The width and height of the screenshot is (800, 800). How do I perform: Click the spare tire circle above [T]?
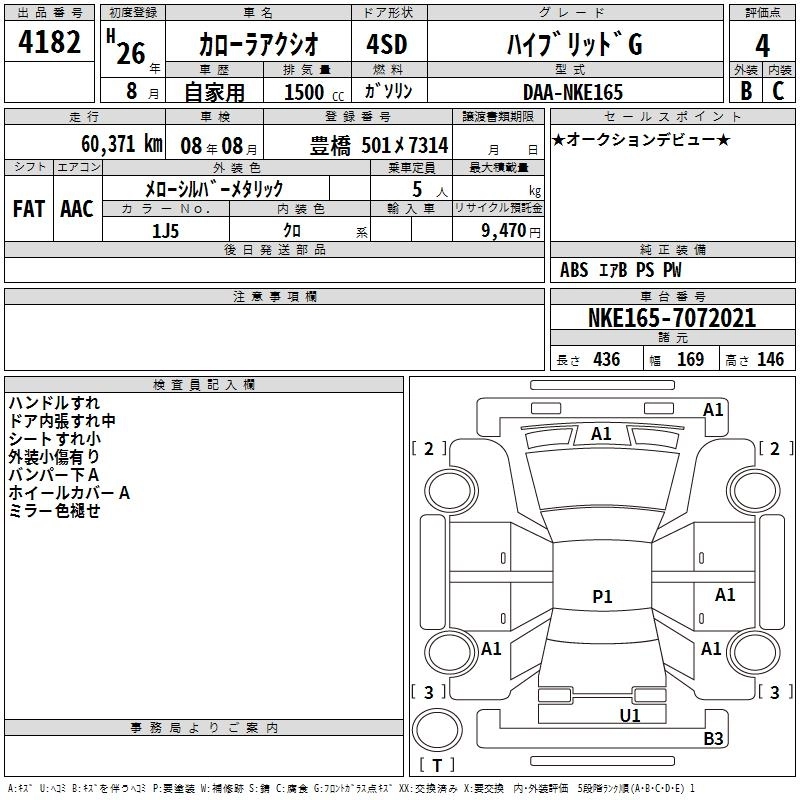[437, 730]
